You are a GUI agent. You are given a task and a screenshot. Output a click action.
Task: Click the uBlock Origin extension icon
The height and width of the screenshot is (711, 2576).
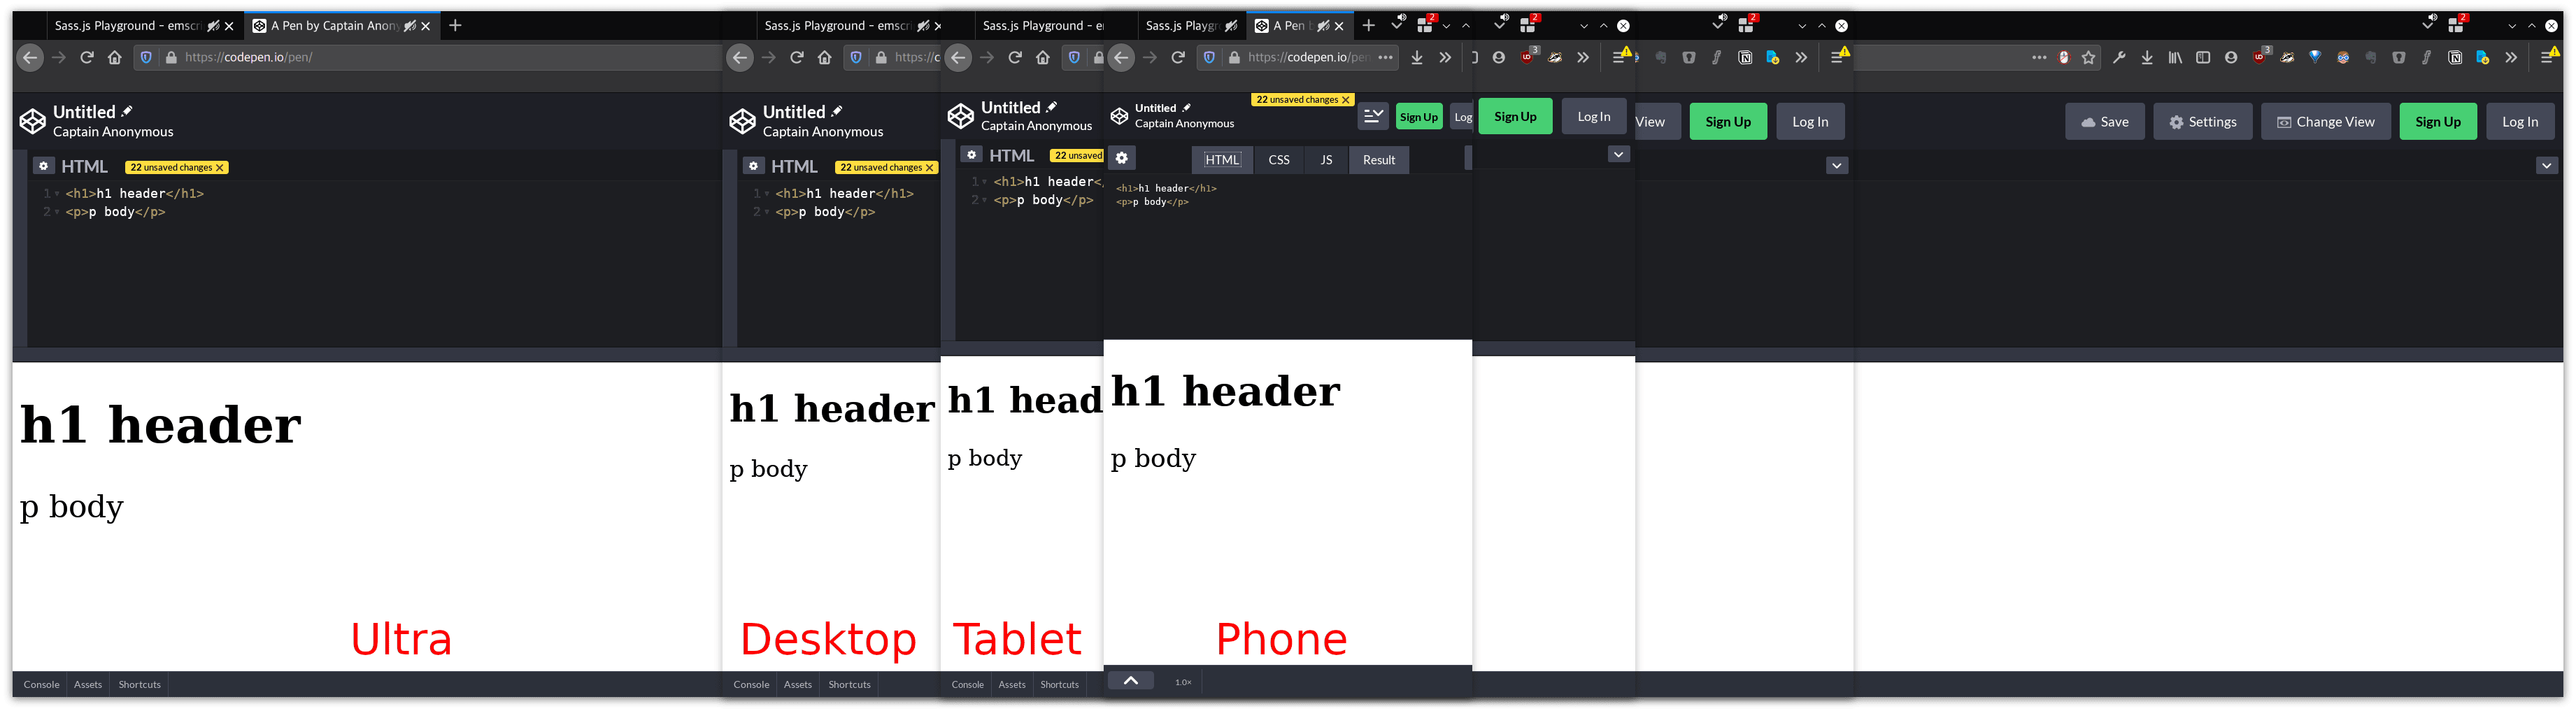[x=2258, y=57]
